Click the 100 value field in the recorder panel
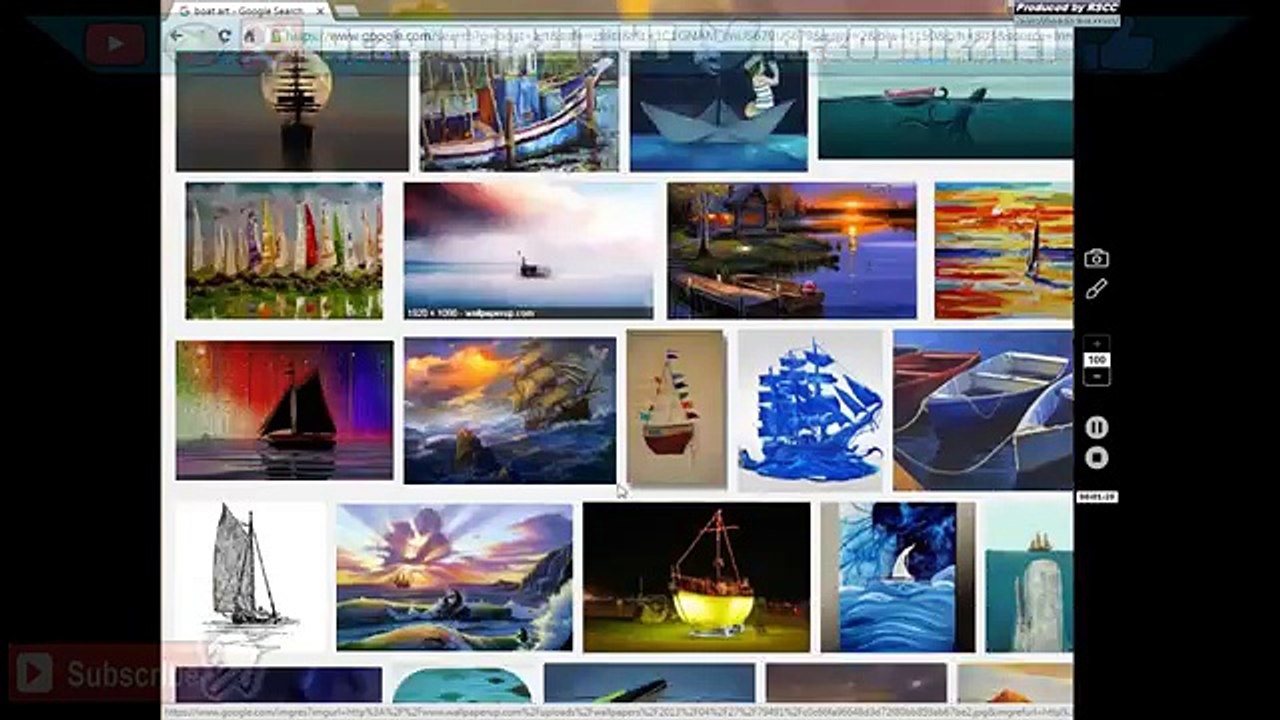1280x720 pixels. 1097,360
